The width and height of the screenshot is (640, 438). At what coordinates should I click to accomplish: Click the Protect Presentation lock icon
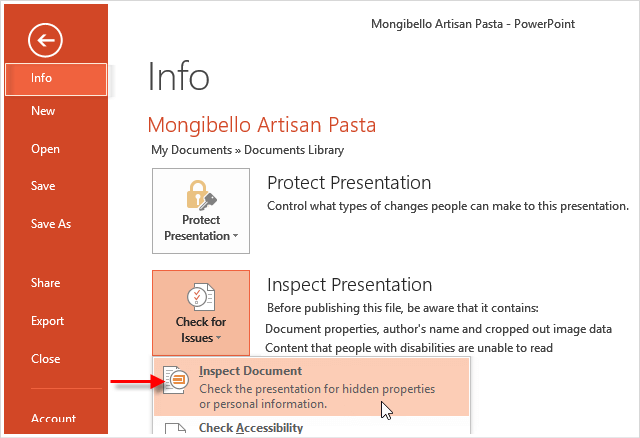[x=201, y=195]
